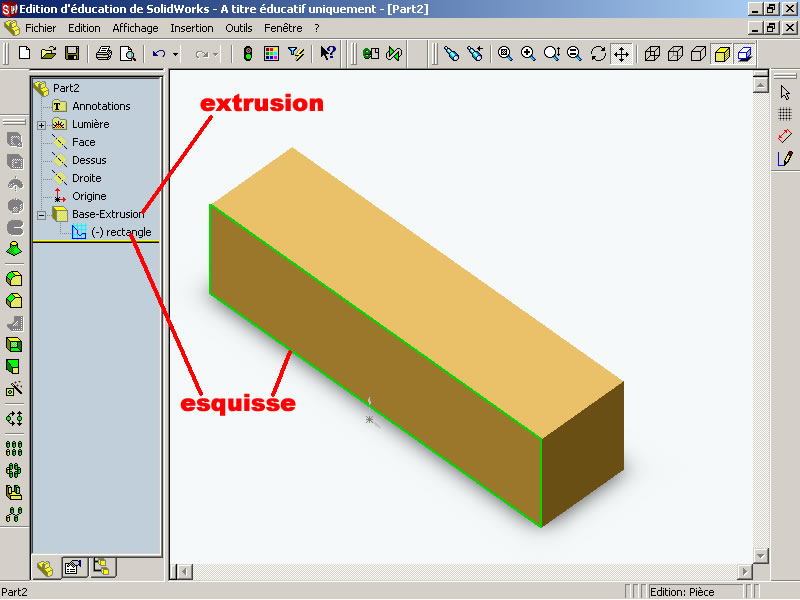The image size is (800, 600).
Task: Activate the What's This help pointer
Action: coord(327,54)
